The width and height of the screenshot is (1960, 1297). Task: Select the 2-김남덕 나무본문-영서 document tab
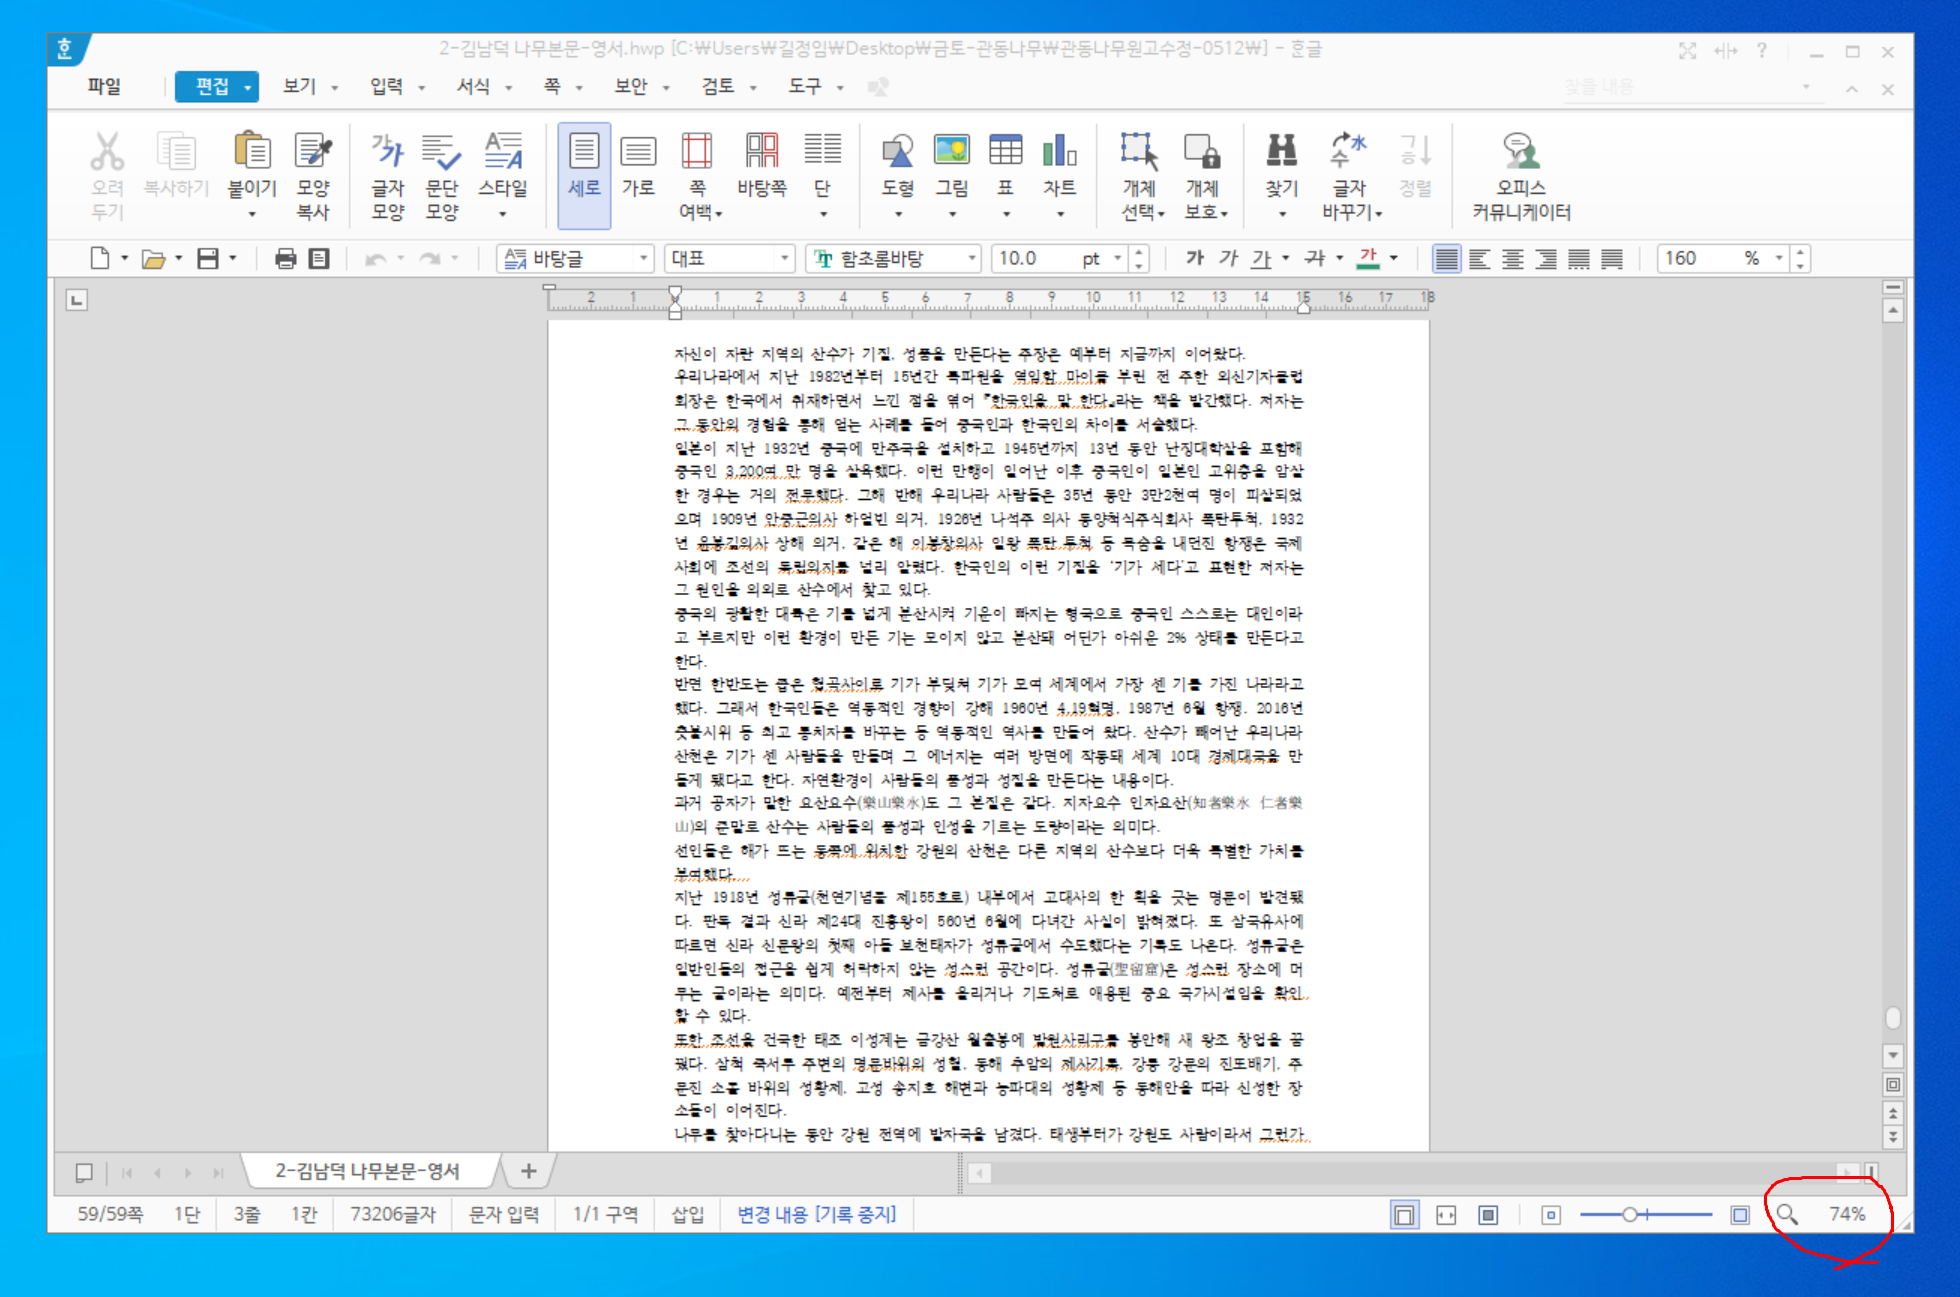tap(368, 1171)
